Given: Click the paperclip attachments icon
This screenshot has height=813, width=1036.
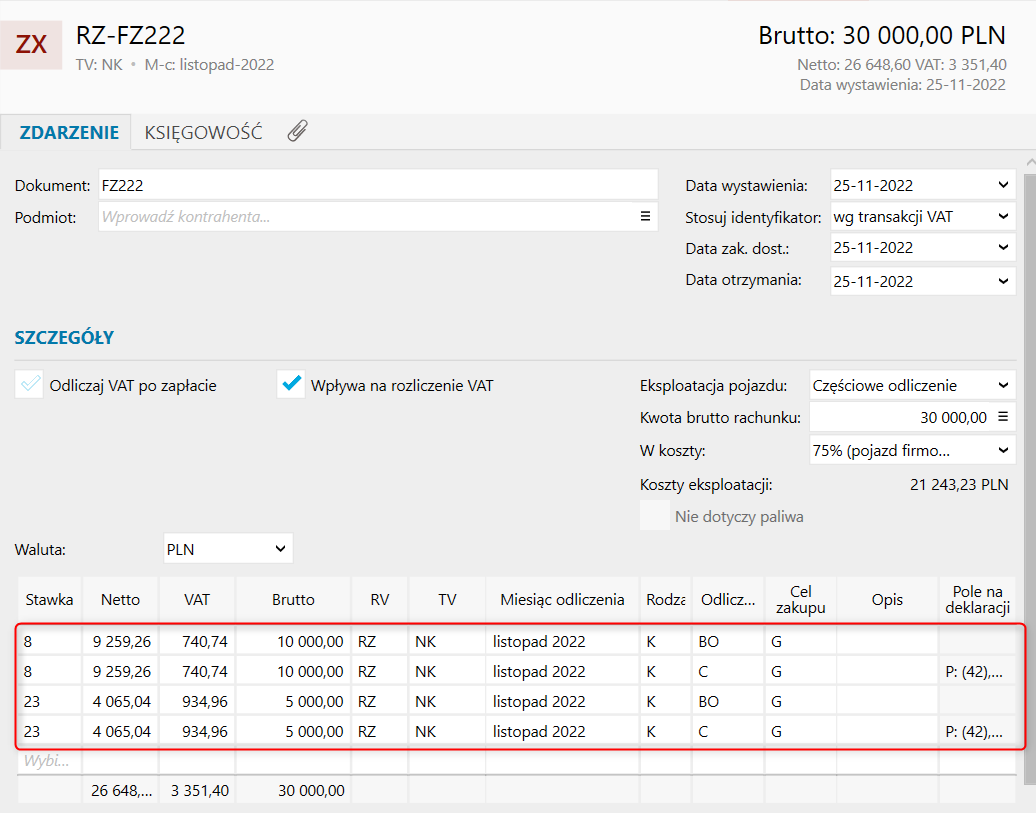Looking at the screenshot, I should coord(297,131).
